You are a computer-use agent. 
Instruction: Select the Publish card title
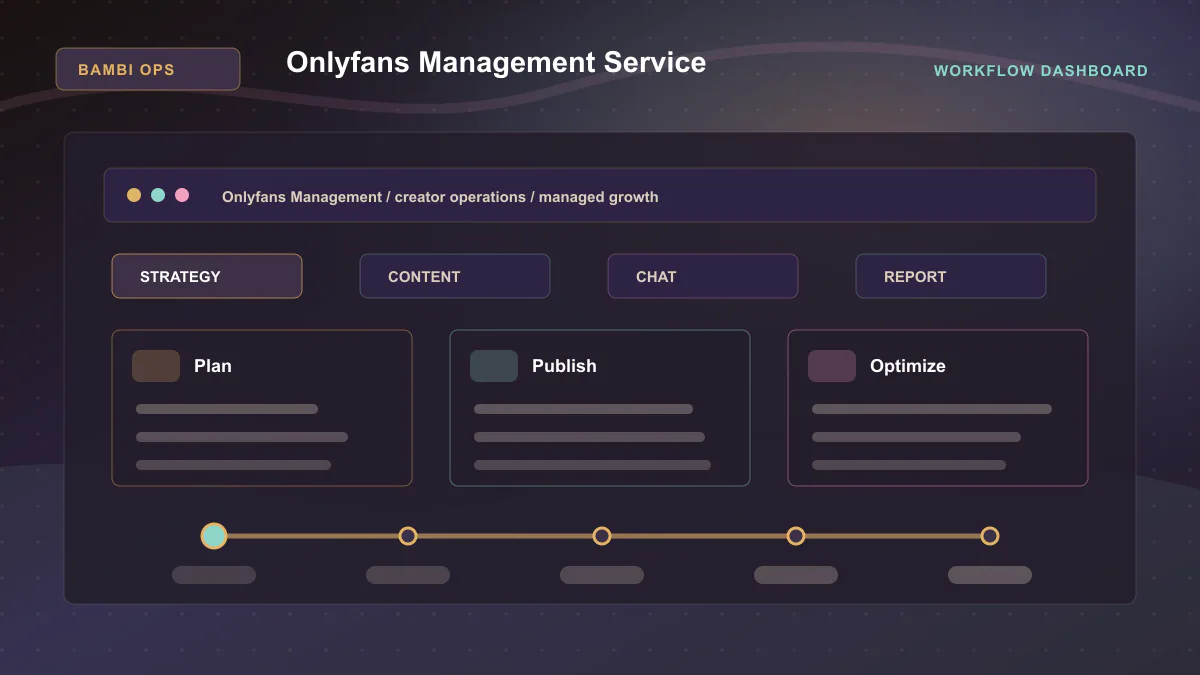(564, 366)
